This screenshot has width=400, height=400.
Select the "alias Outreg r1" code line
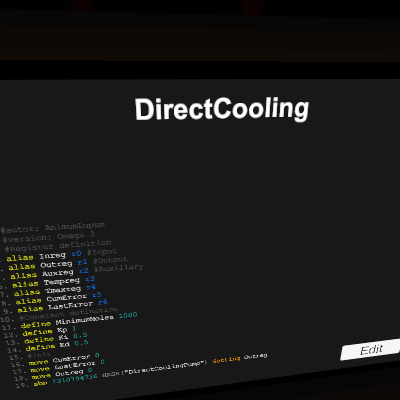(x=48, y=265)
